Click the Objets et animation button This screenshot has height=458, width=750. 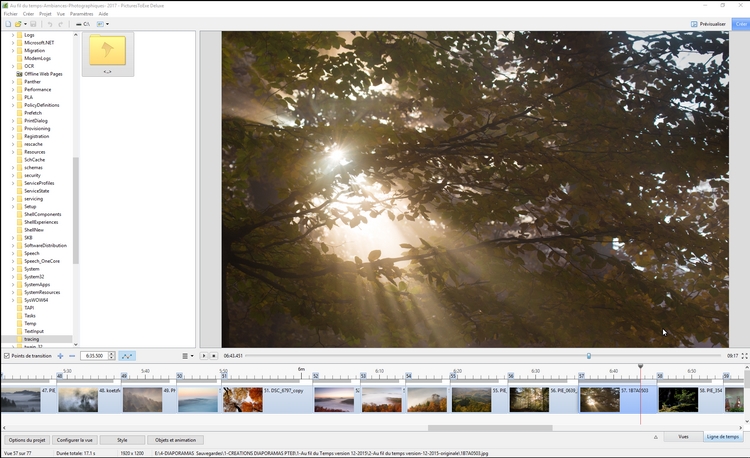(175, 440)
